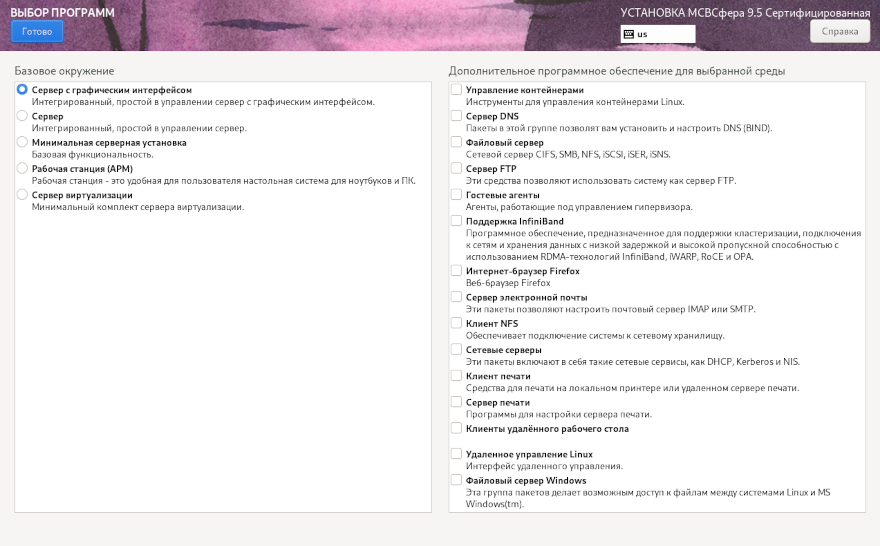Enable the Клиент NFS checkbox
This screenshot has width=880, height=546.
click(x=457, y=323)
